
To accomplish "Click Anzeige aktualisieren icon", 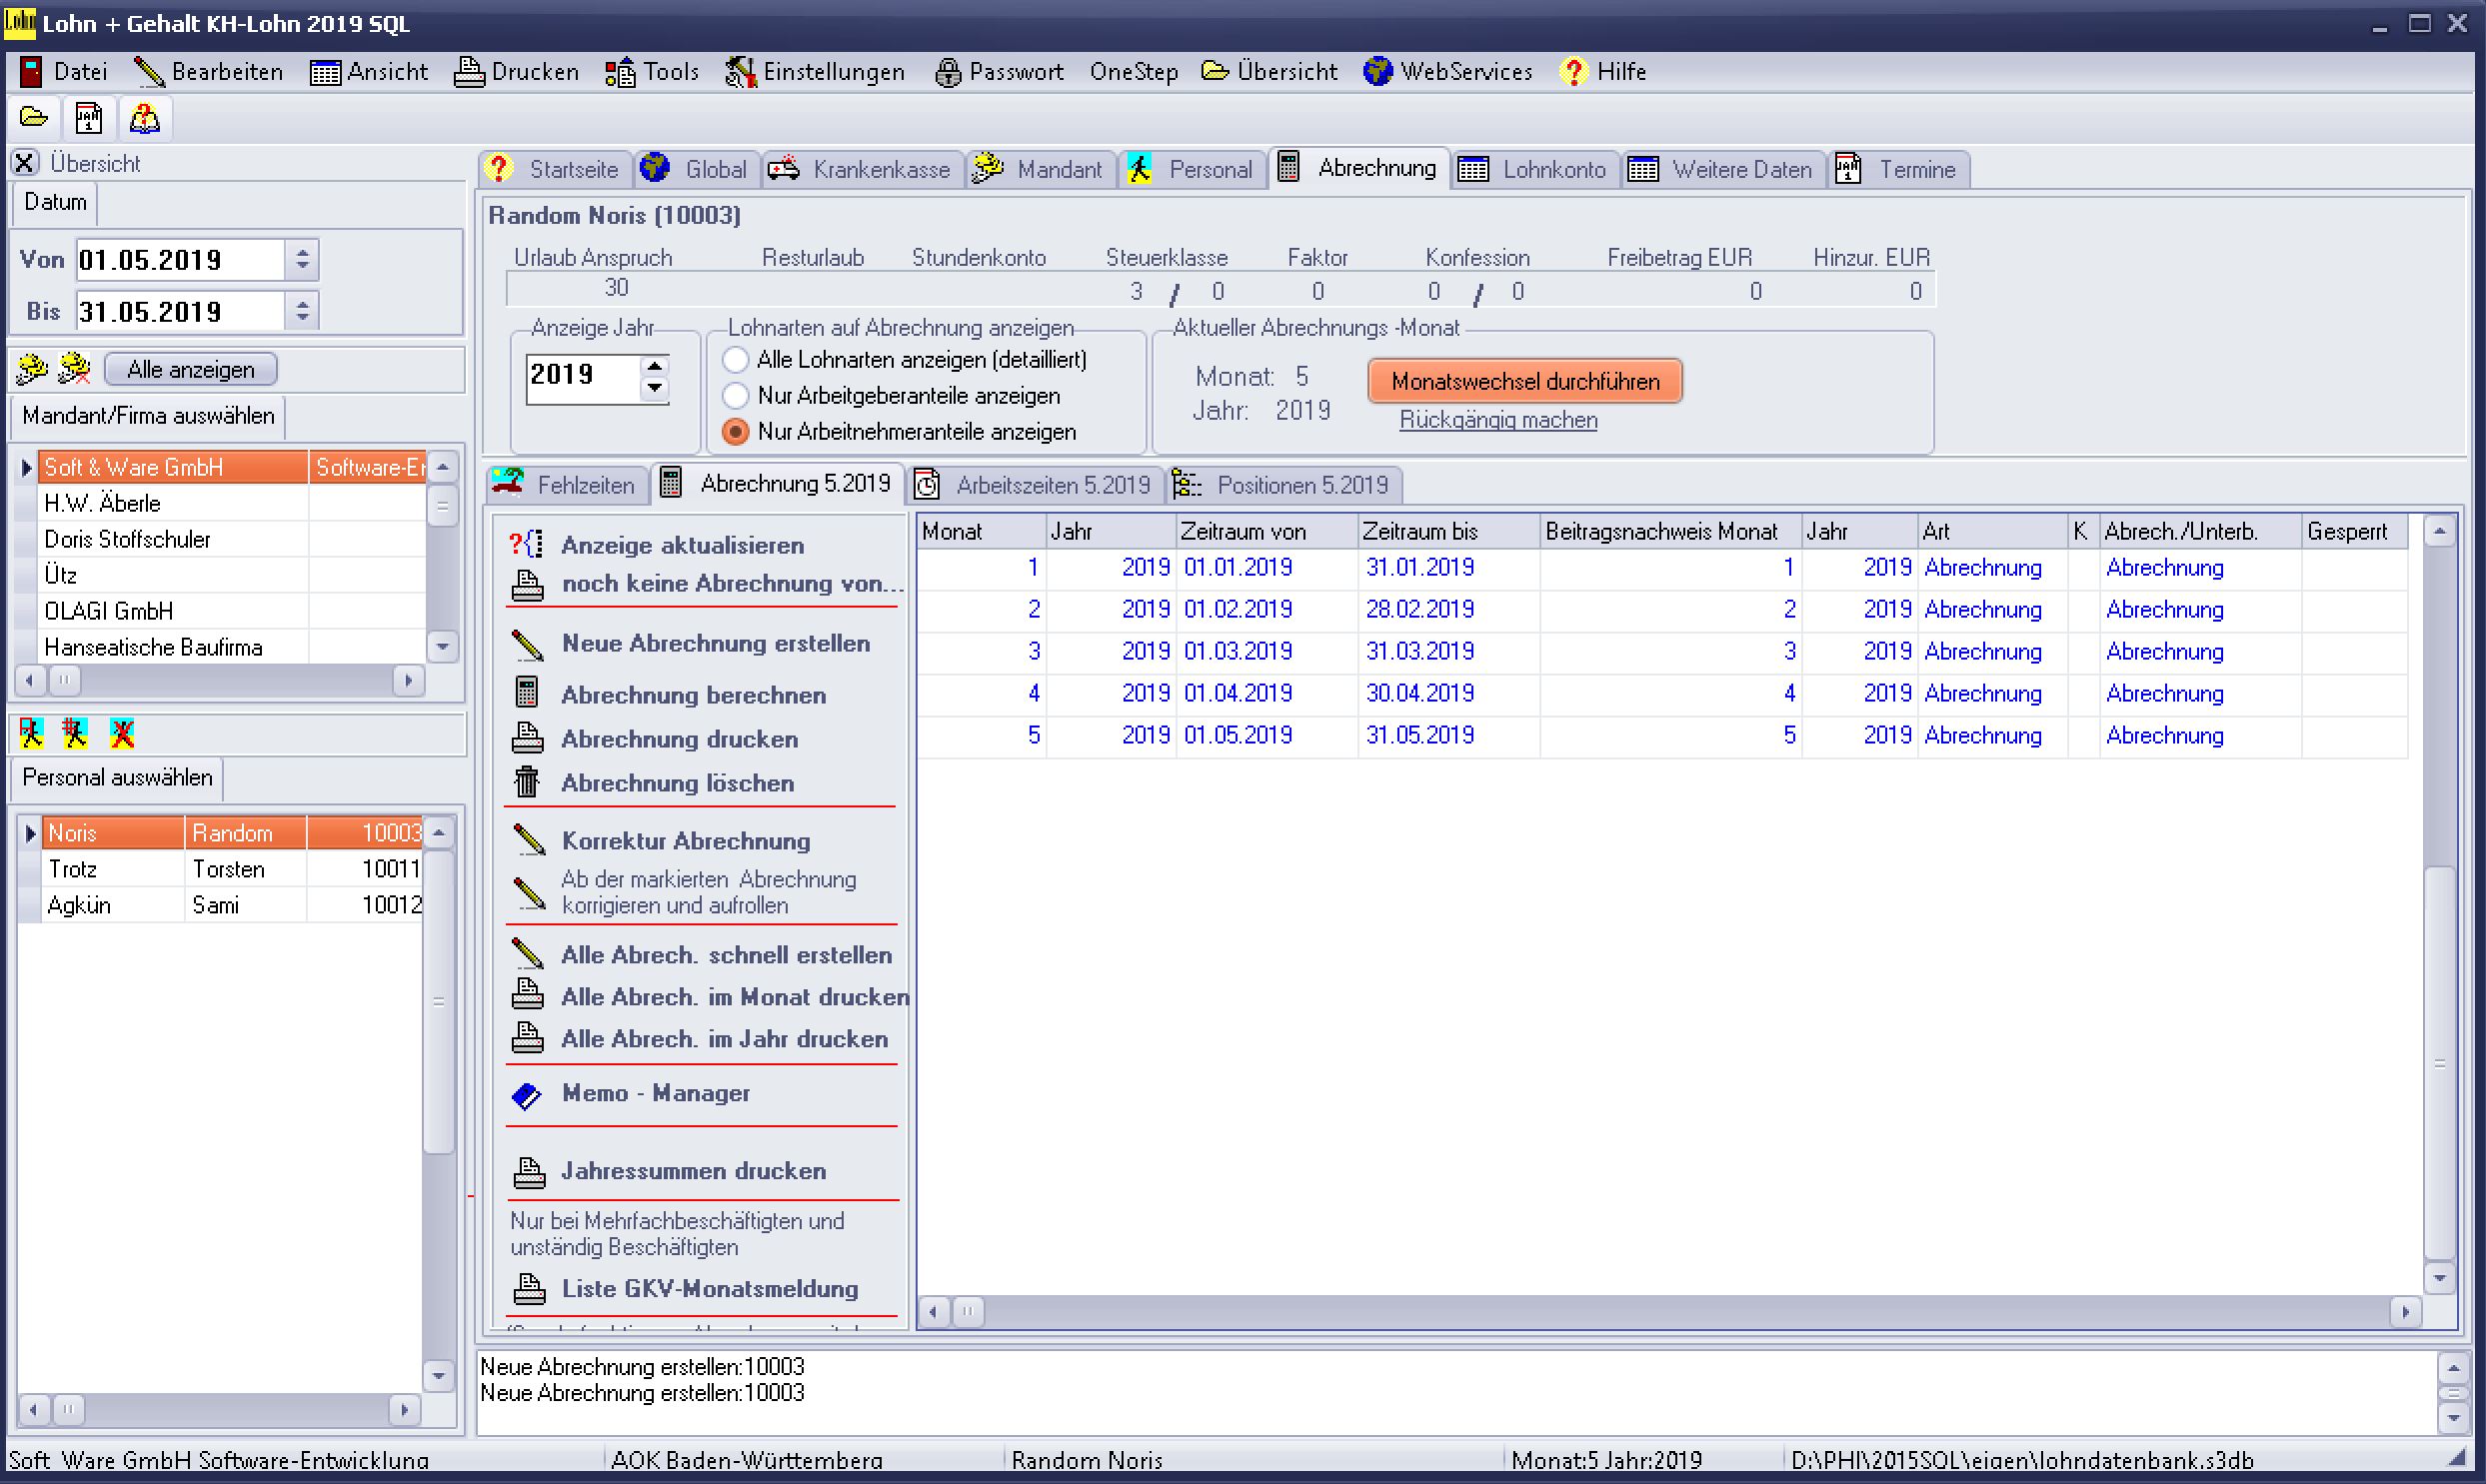I will click(527, 544).
